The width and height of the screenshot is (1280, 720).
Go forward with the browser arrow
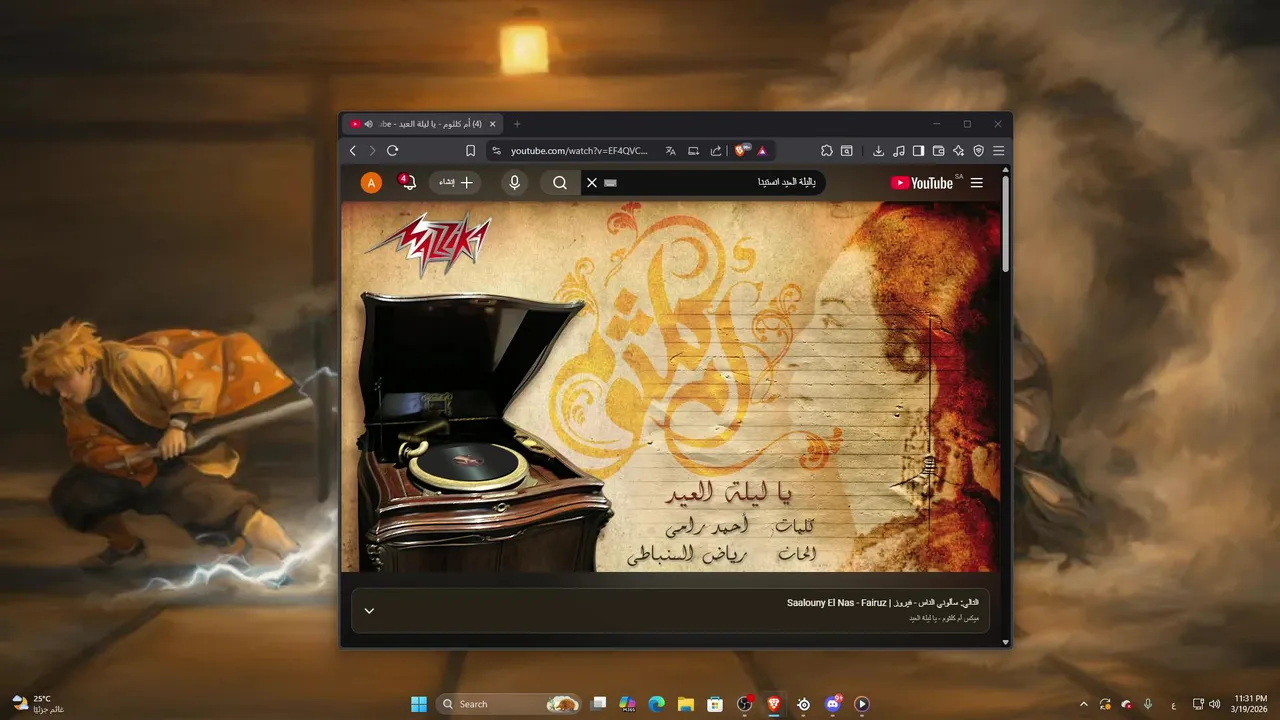372,151
